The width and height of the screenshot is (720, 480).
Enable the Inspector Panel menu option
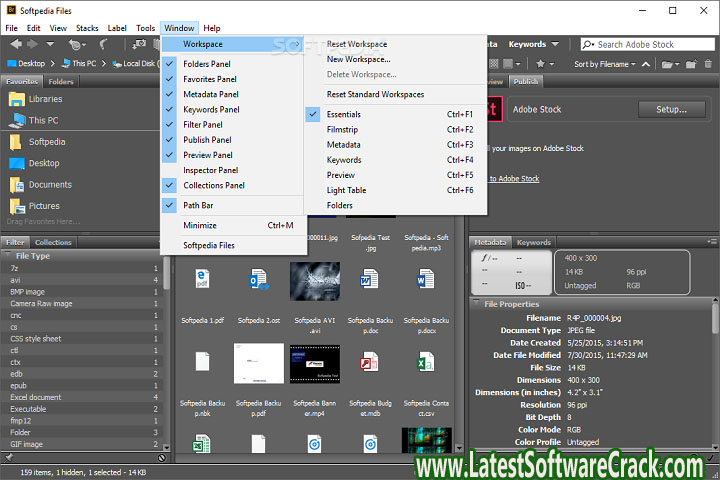click(210, 170)
